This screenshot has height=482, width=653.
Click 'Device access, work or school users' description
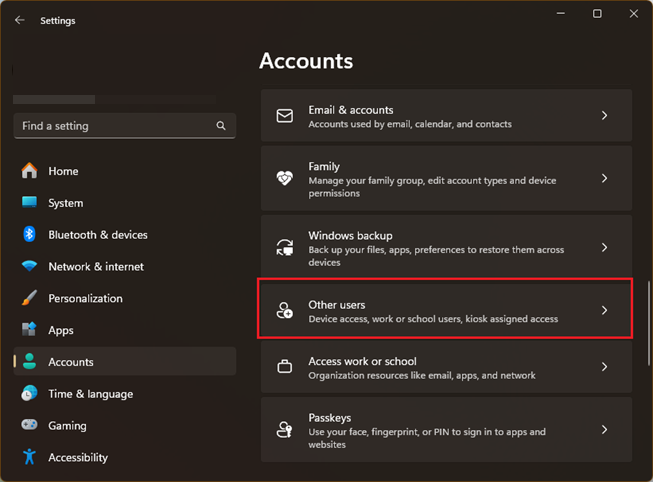point(433,319)
